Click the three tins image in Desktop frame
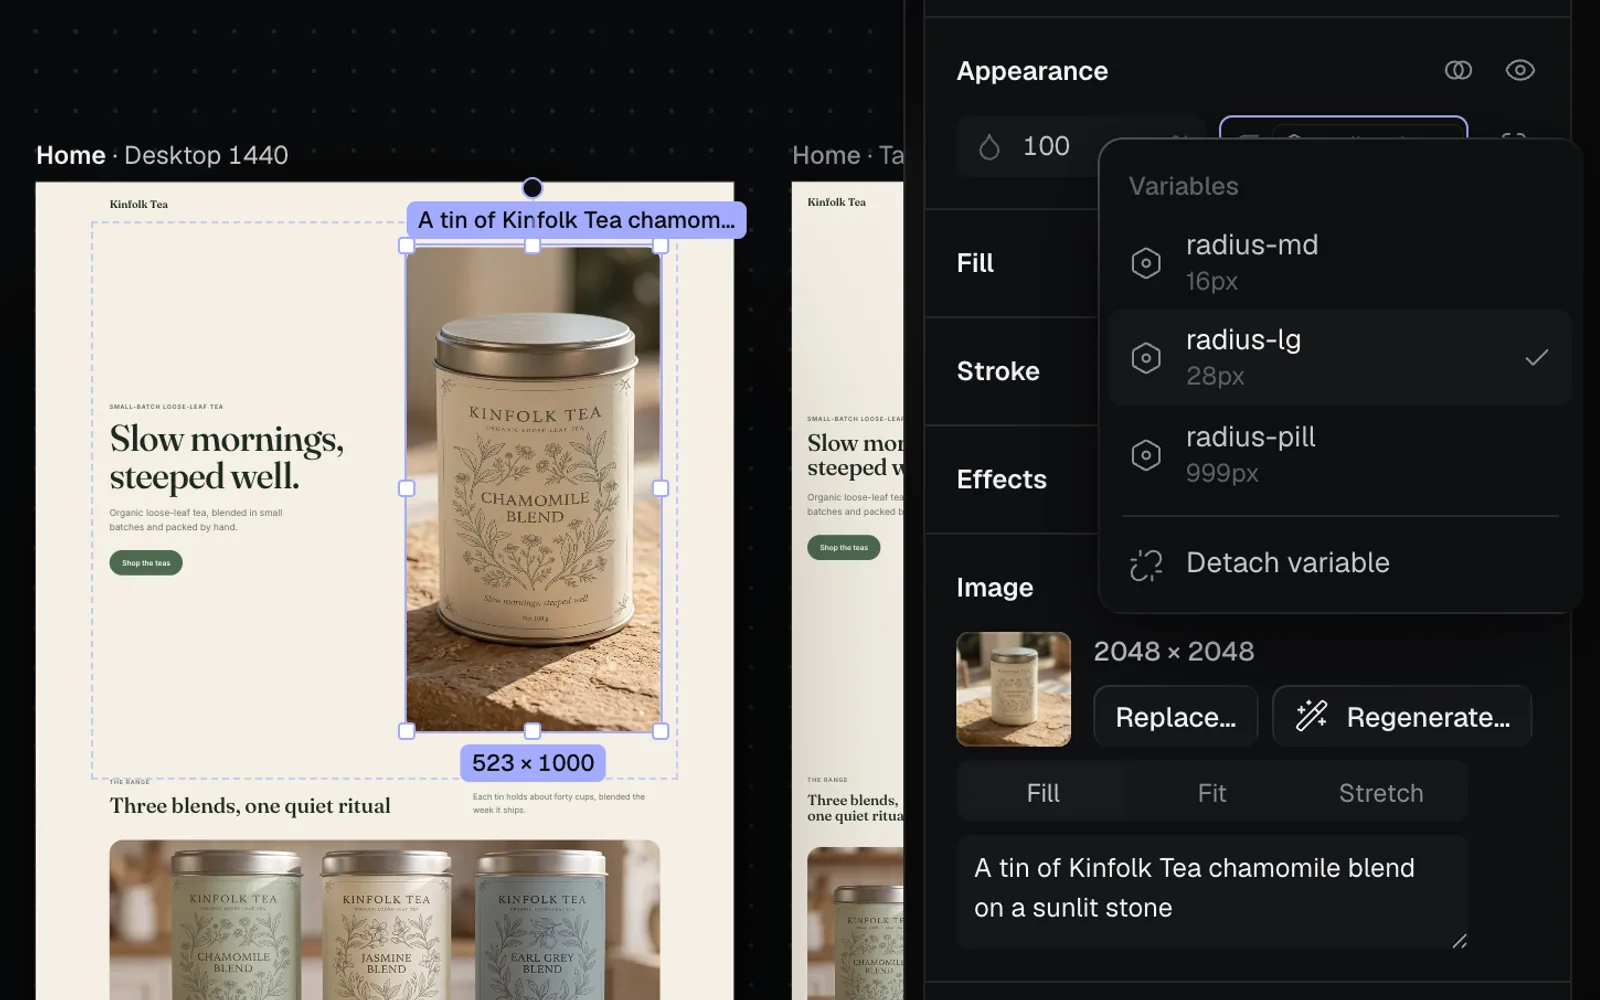Image resolution: width=1600 pixels, height=1000 pixels. [x=385, y=919]
